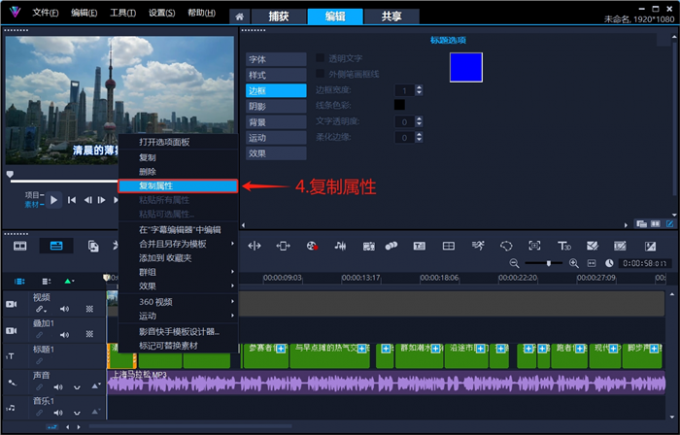Screen dimensions: 680x435
Task: Expand the context menu 运动 submenu
Action: pos(232,316)
